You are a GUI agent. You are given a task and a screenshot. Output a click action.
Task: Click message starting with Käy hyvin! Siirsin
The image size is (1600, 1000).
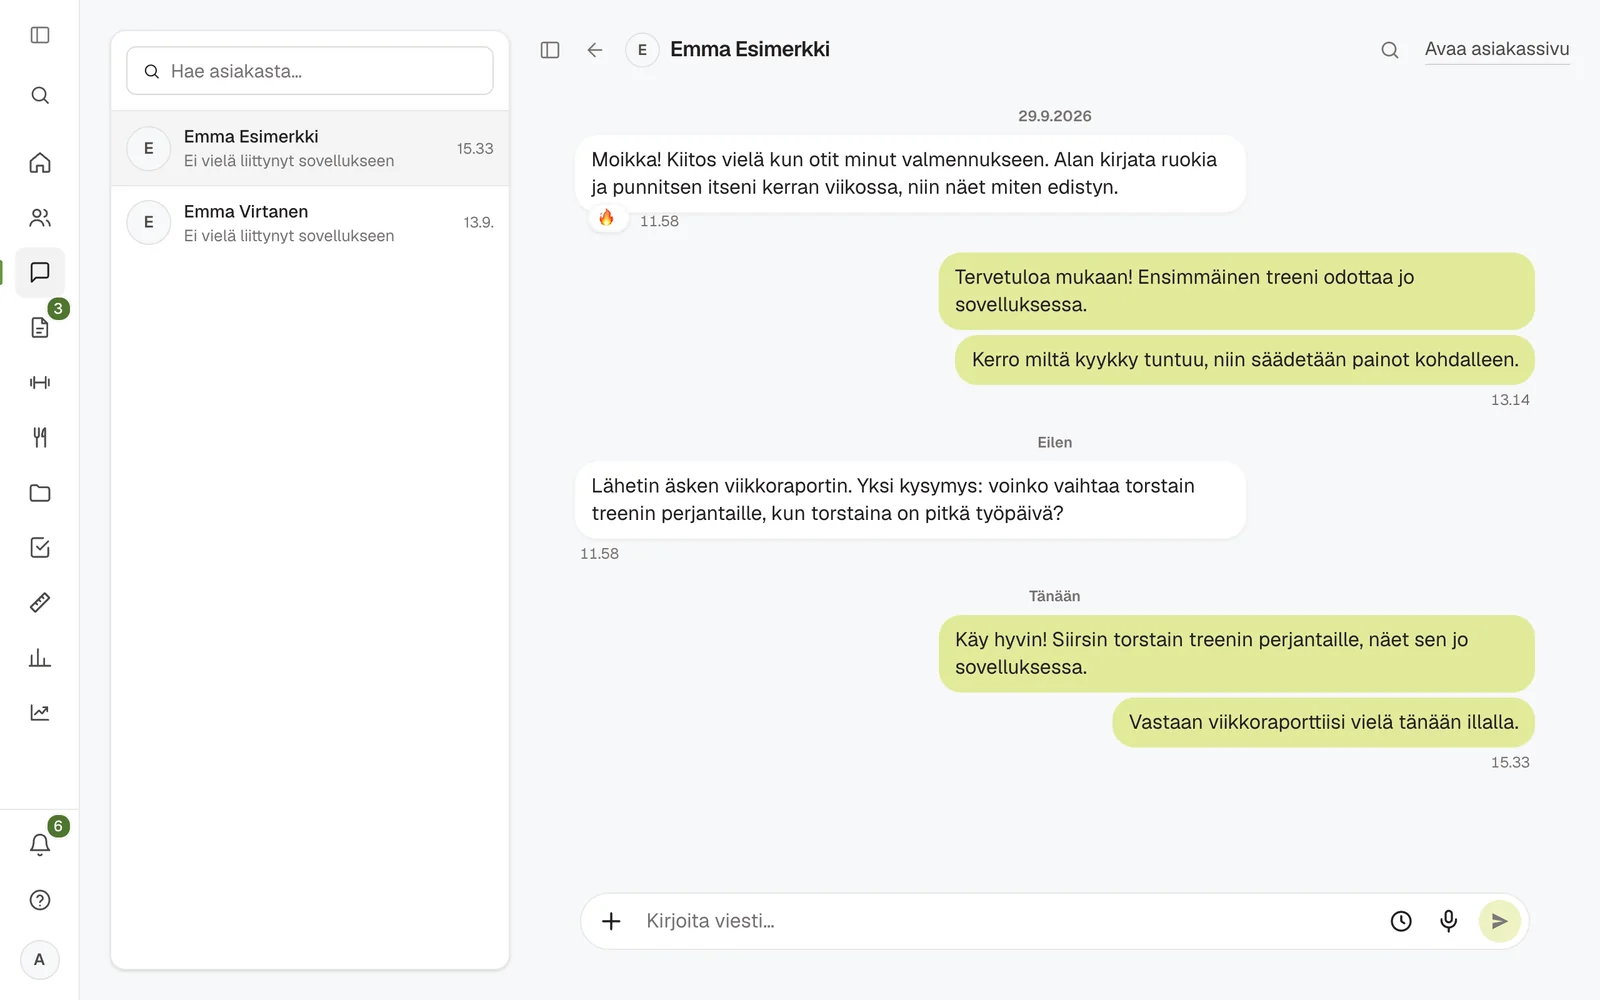point(1236,653)
